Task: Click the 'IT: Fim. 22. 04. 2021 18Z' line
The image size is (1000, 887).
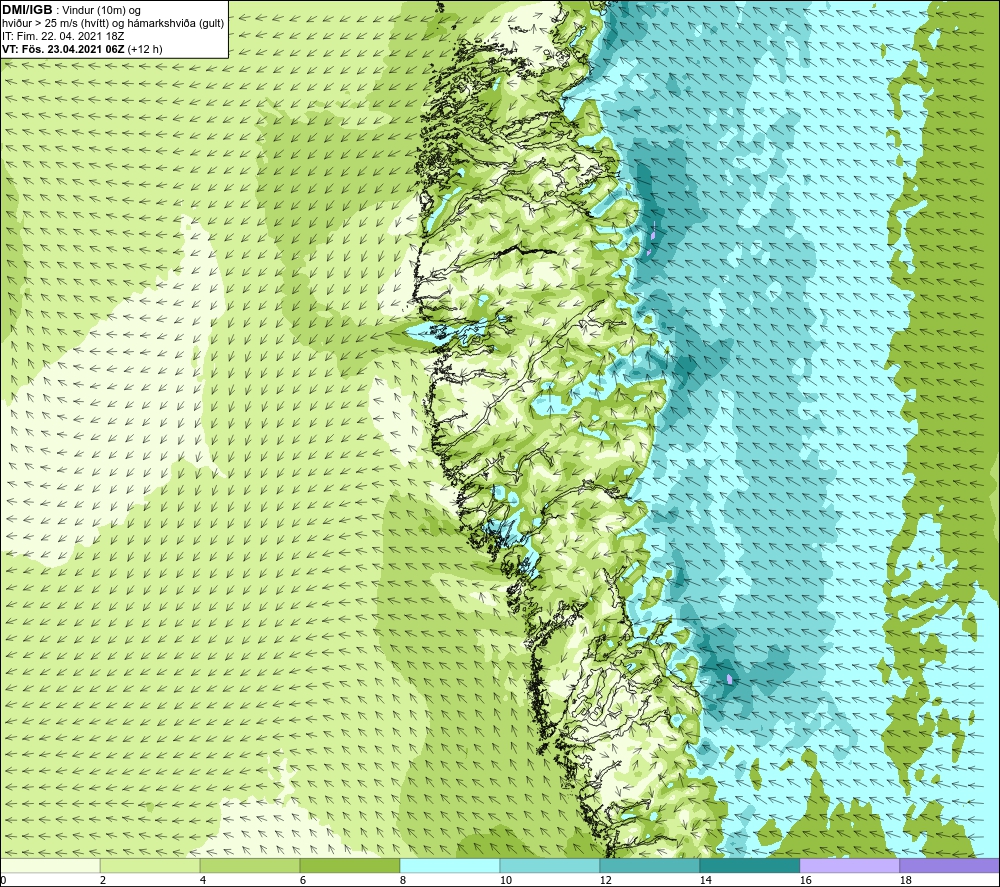Action: [63, 36]
